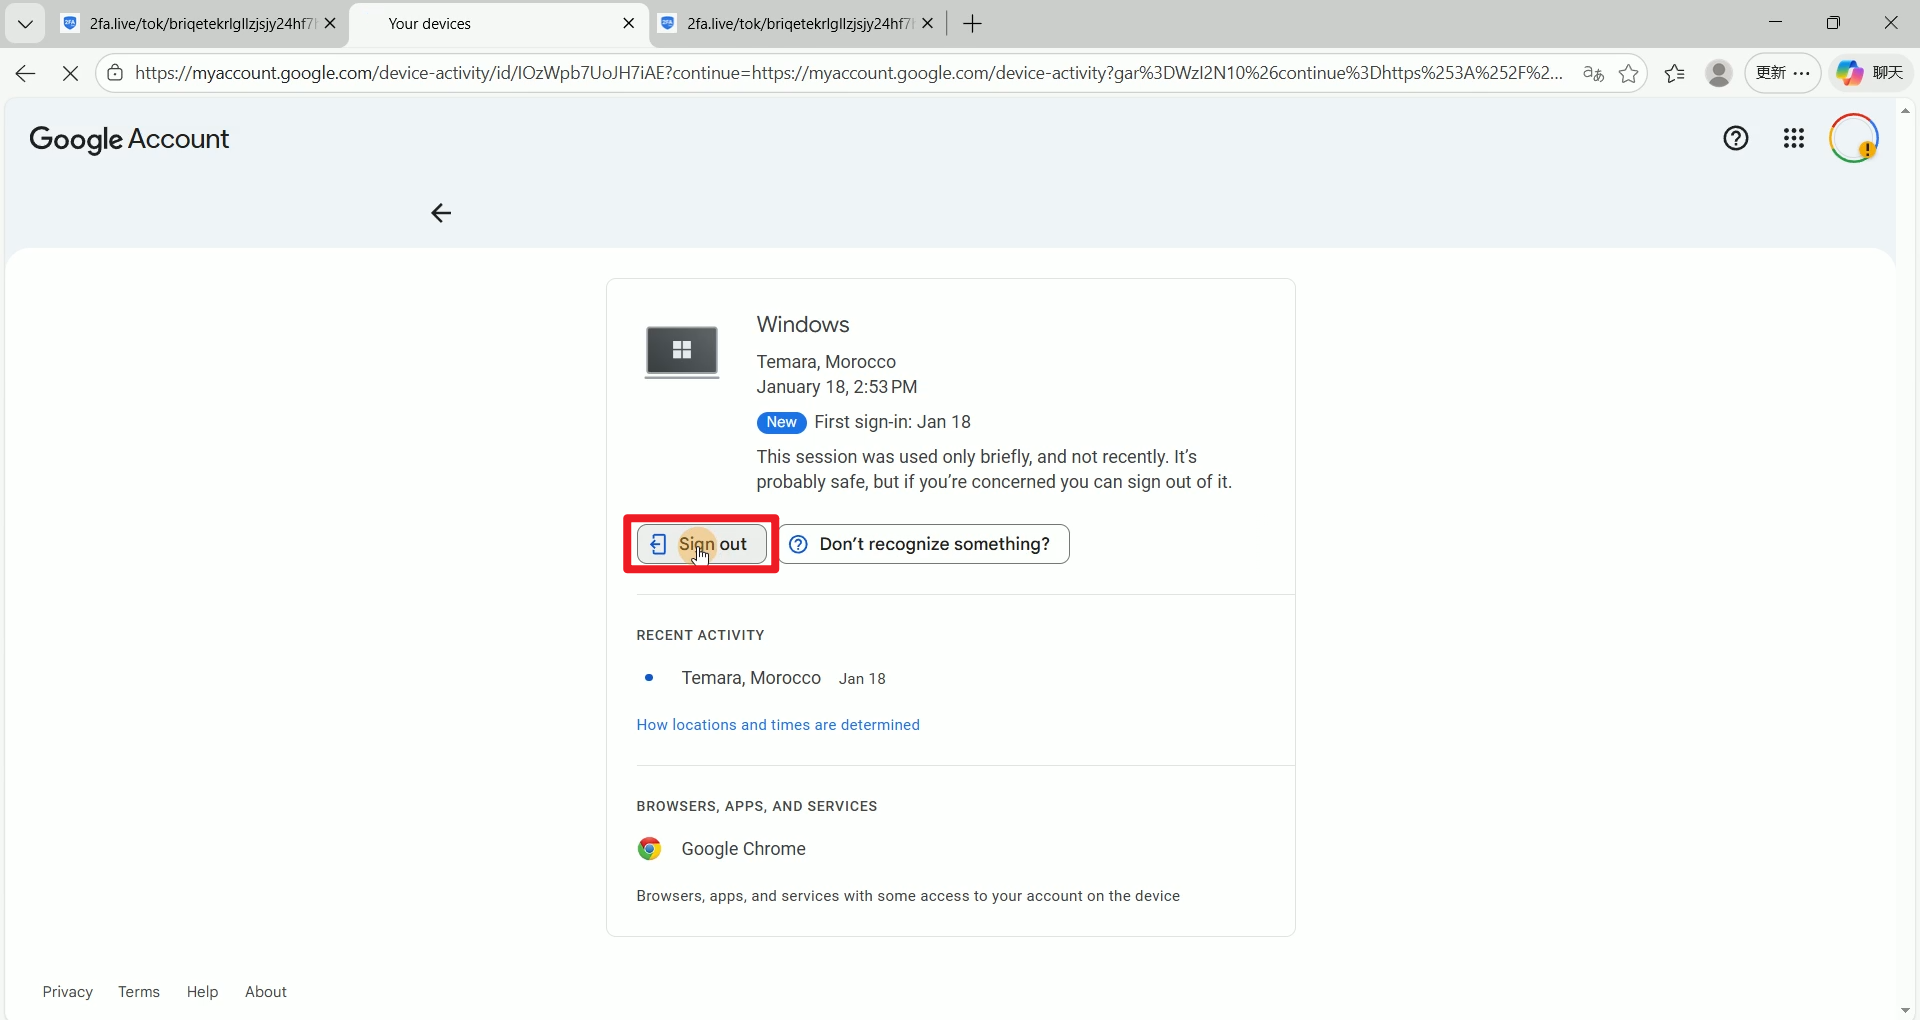This screenshot has width=1920, height=1020.
Task: Click the browser profile icon in toolbar
Action: [1719, 73]
